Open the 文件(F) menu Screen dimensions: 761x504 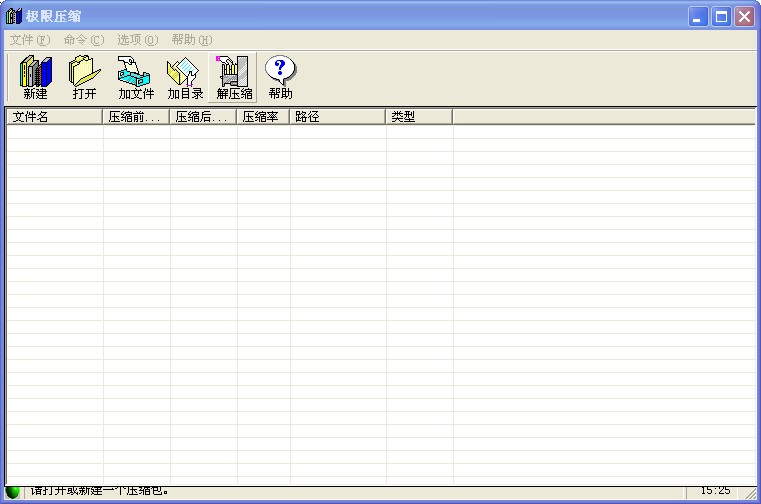pyautogui.click(x=29, y=40)
